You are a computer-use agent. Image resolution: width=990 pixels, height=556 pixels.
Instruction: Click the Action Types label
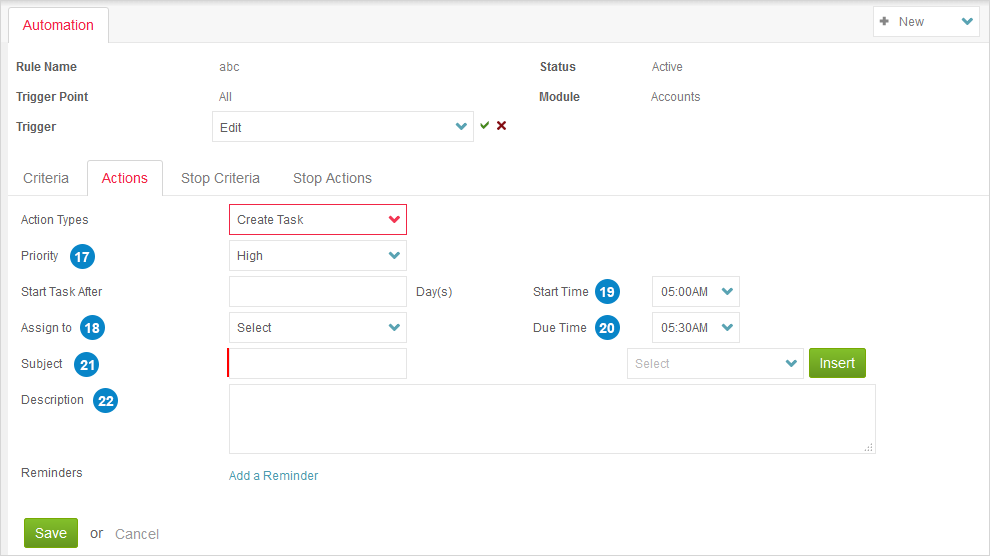click(54, 220)
